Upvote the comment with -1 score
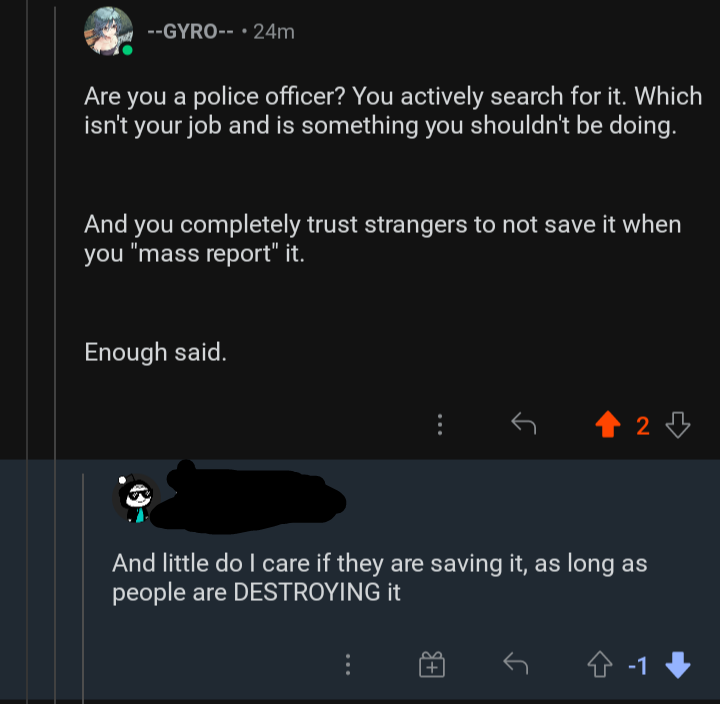Image resolution: width=720 pixels, height=704 pixels. point(599,664)
